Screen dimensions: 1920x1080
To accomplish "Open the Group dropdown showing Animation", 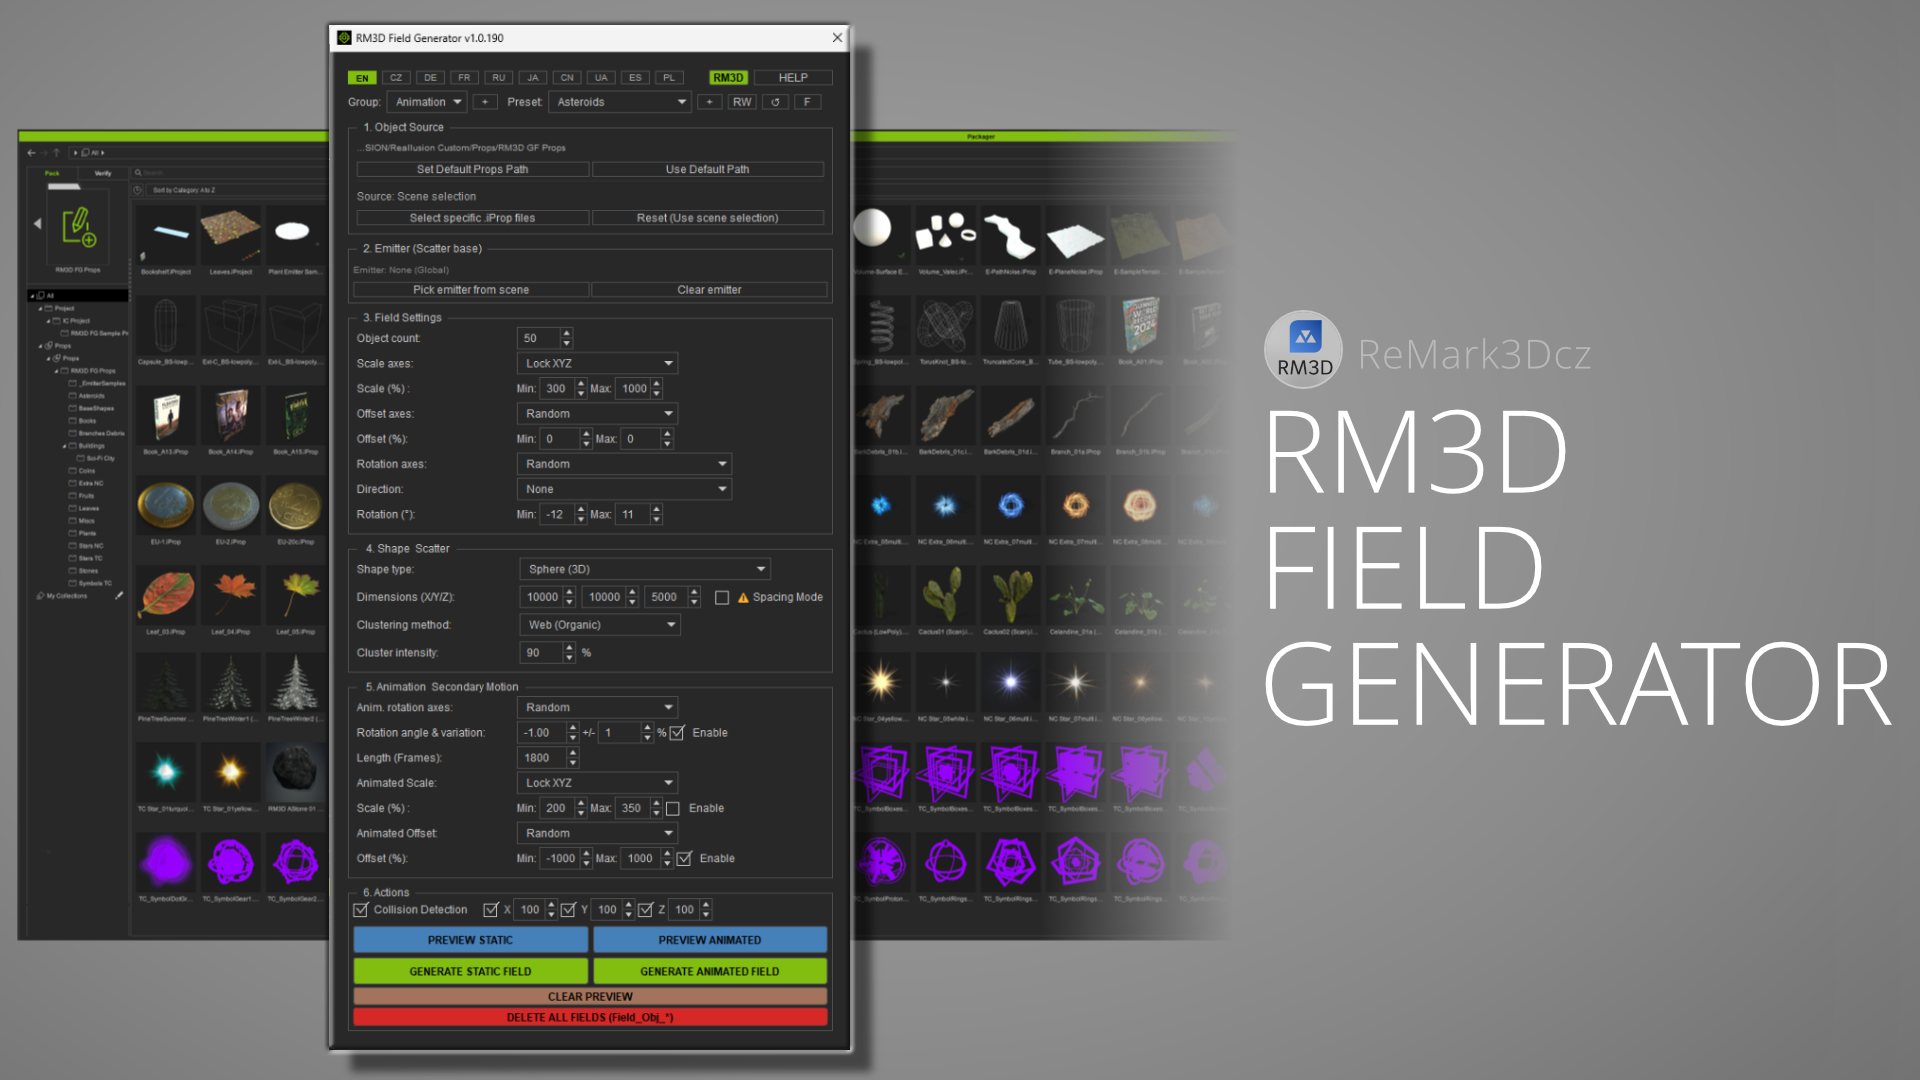I will click(x=427, y=102).
